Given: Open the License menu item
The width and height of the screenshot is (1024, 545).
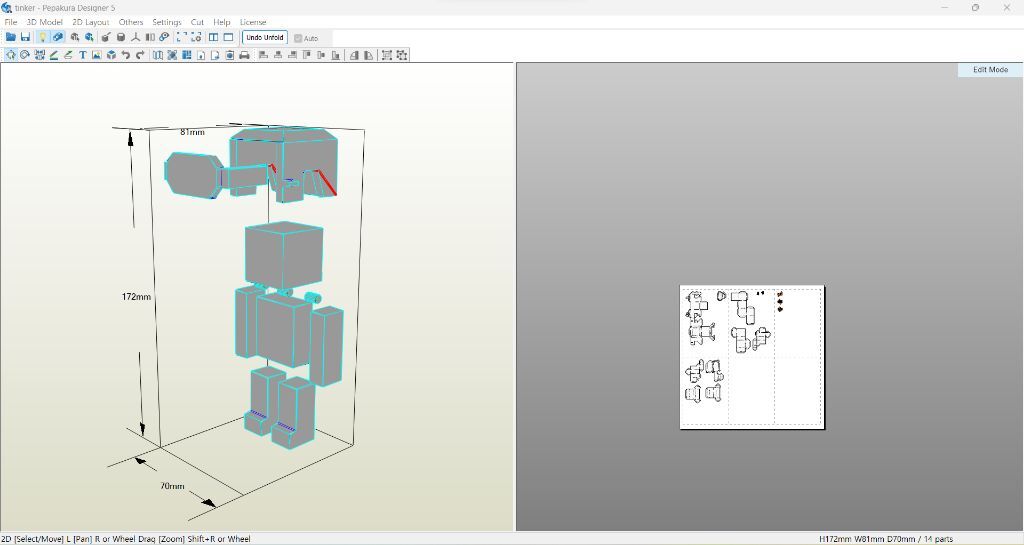Looking at the screenshot, I should tap(253, 22).
